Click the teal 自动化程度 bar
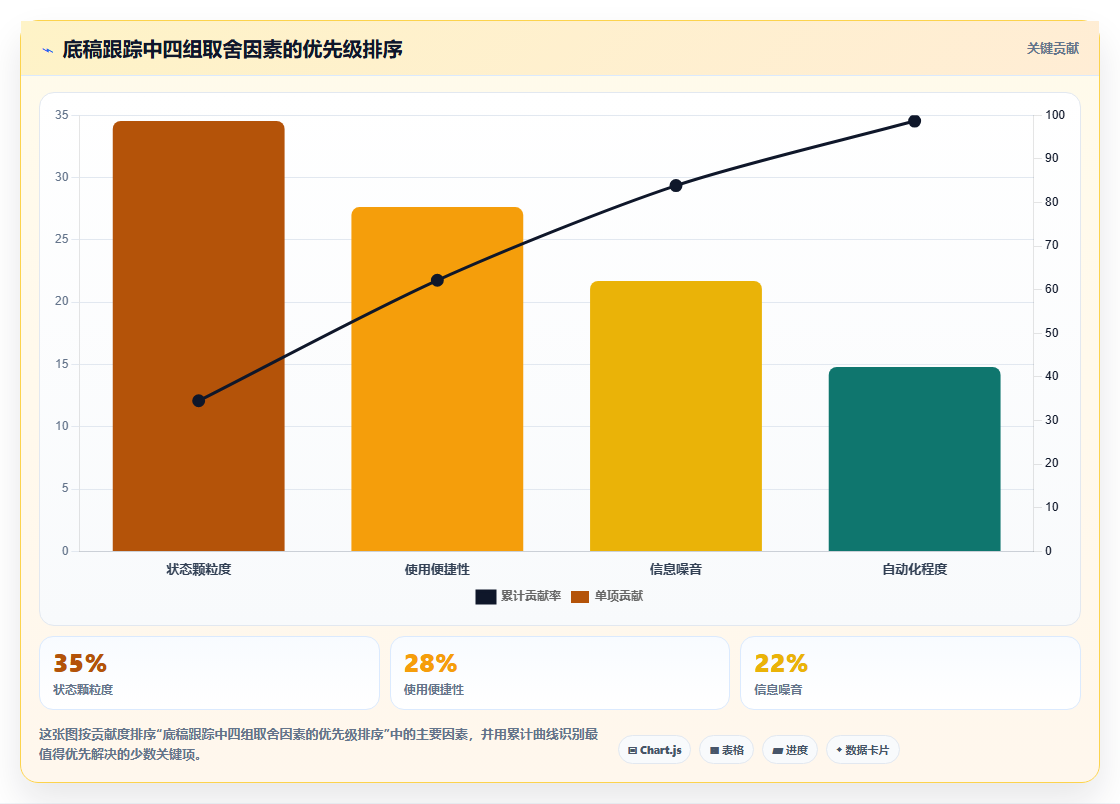This screenshot has width=1120, height=804. pyautogui.click(x=914, y=459)
